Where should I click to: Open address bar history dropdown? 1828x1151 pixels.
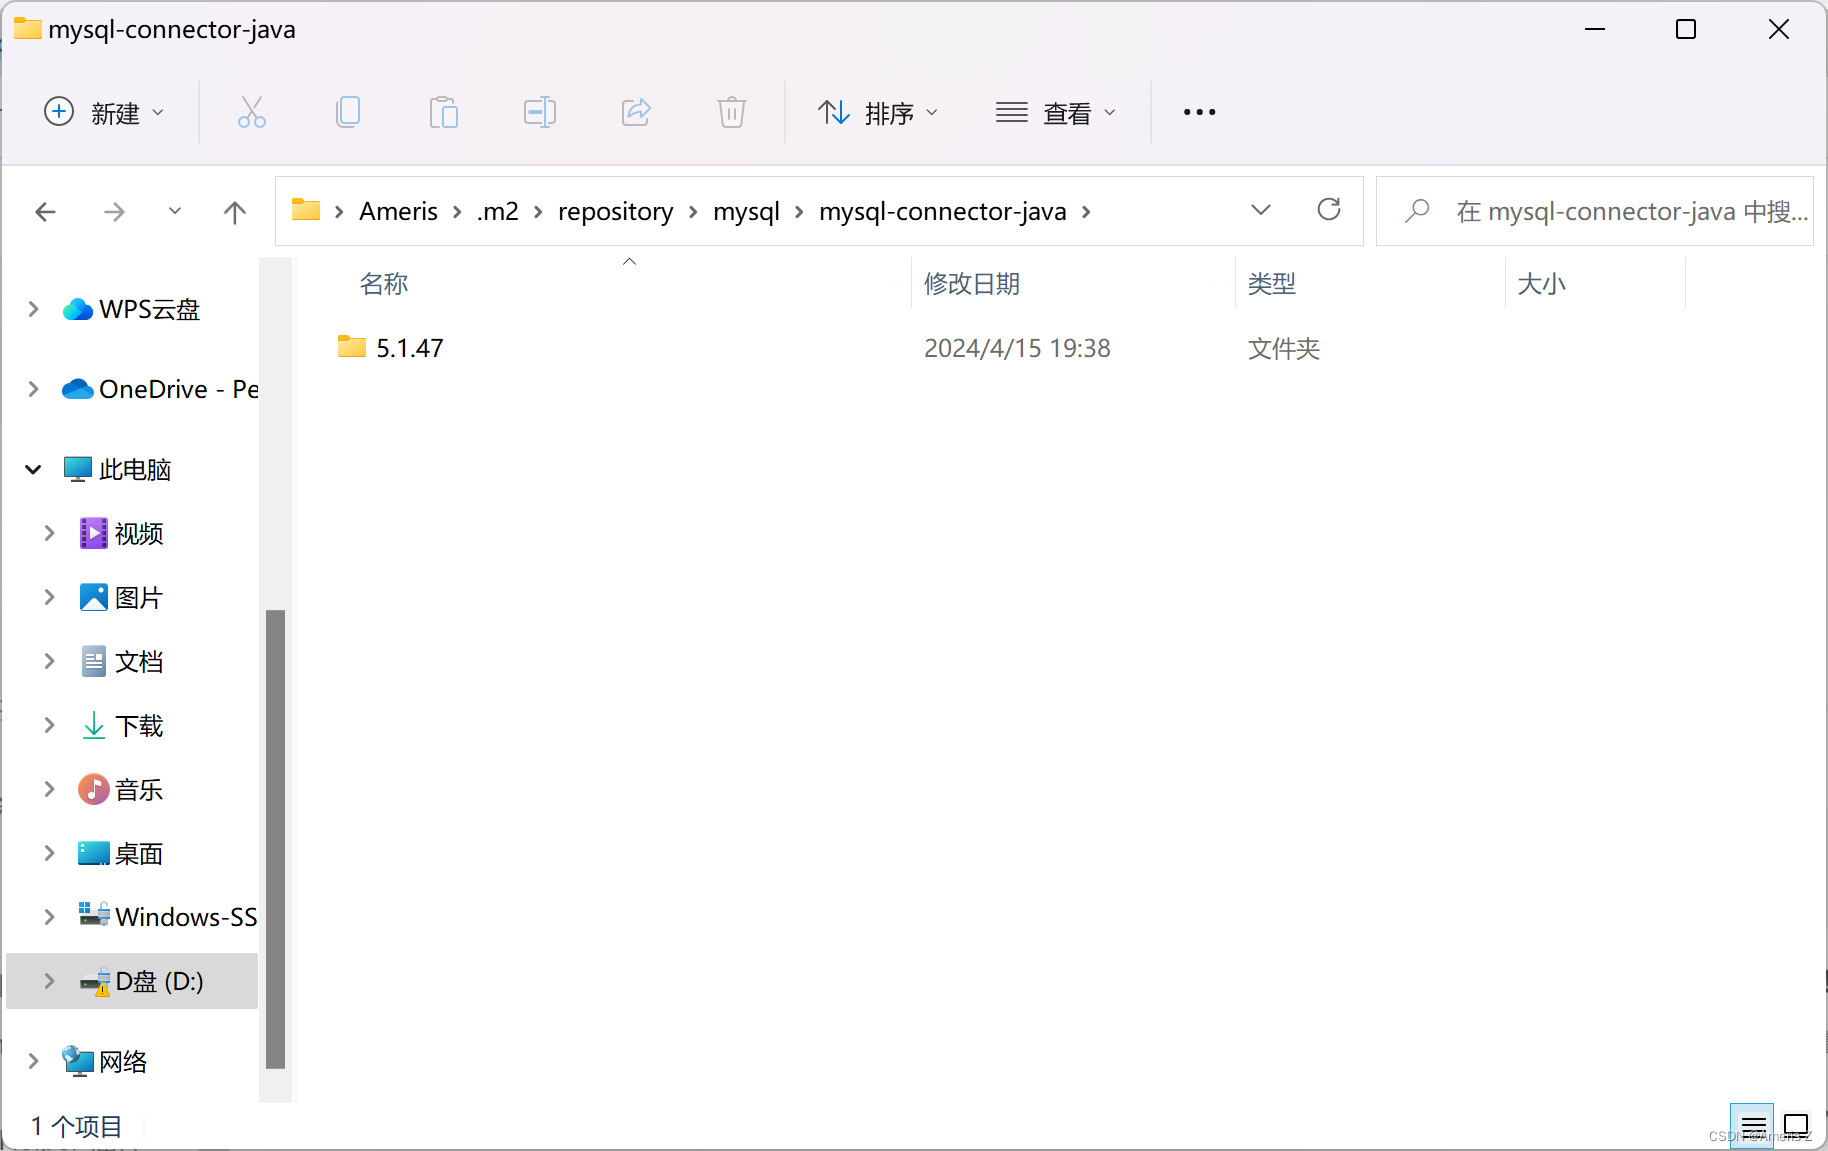[1261, 210]
